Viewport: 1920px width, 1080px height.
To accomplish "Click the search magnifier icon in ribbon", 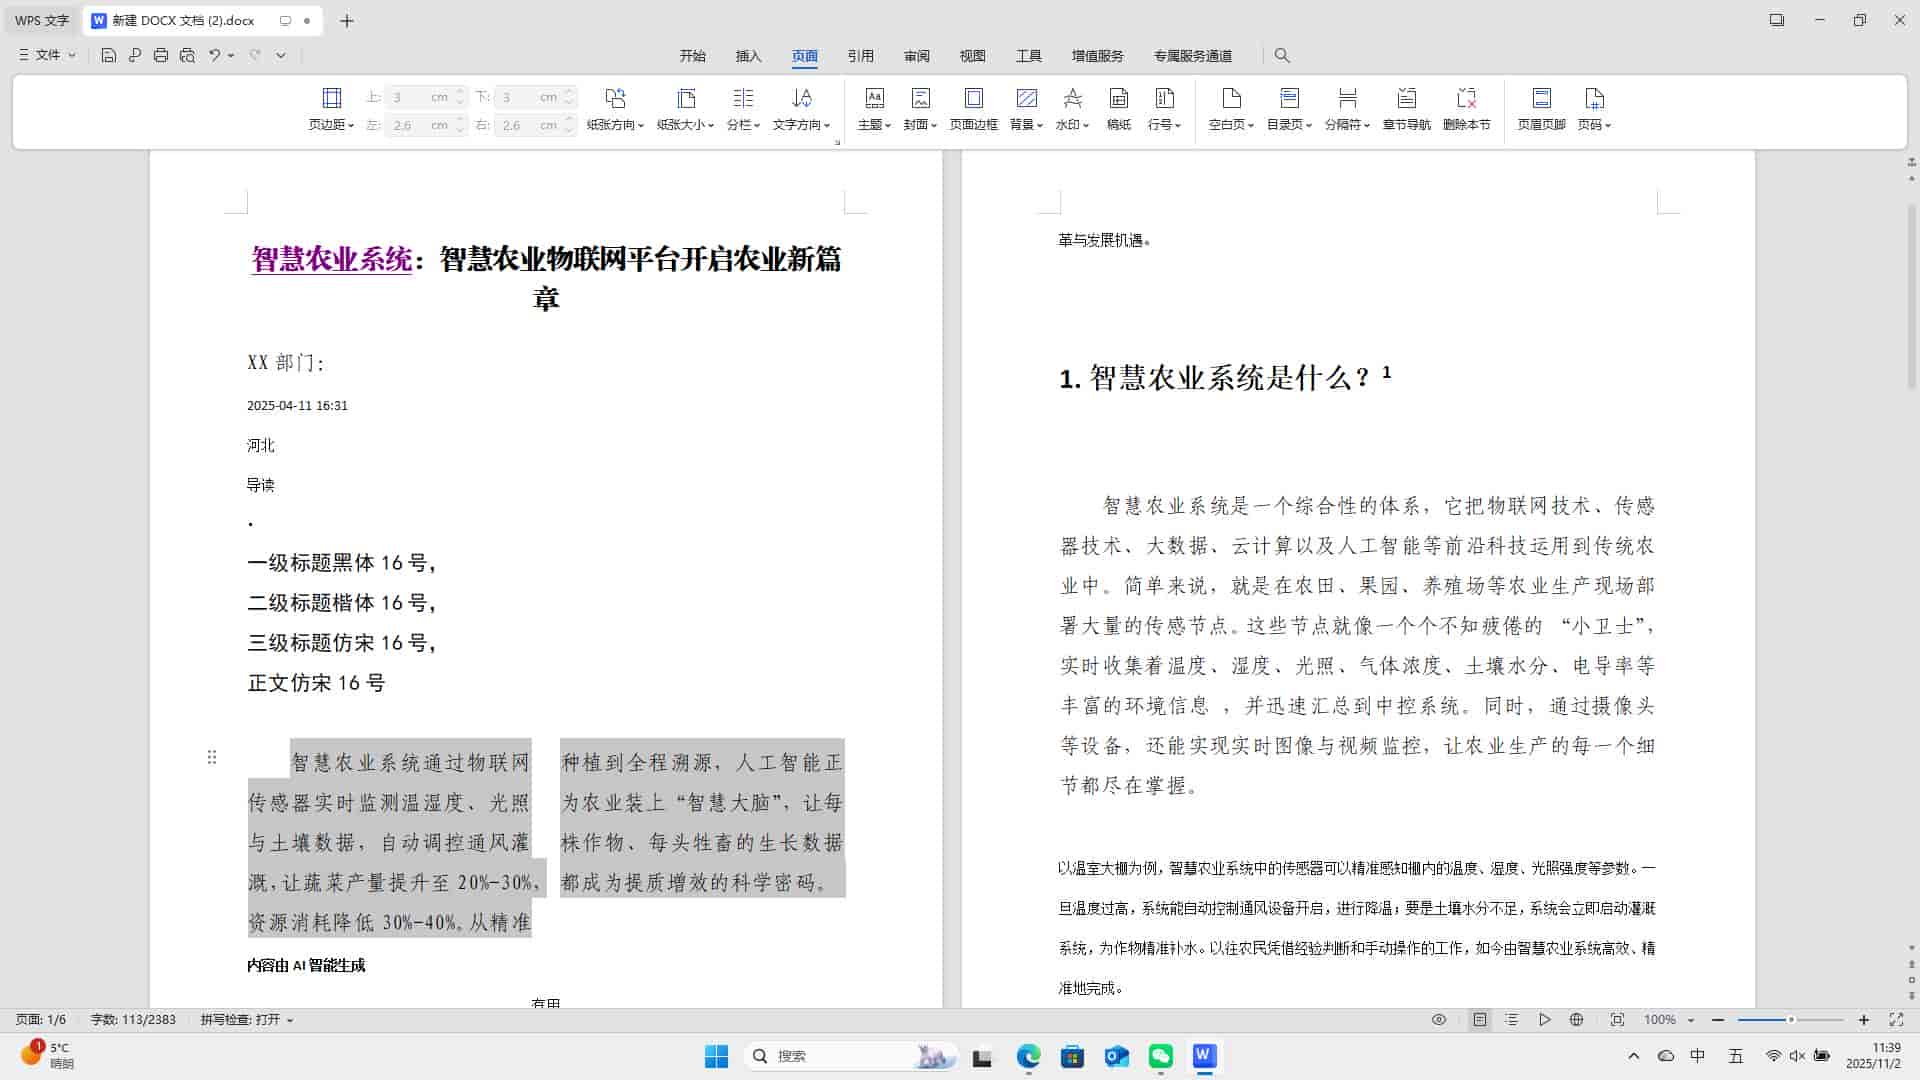I will (x=1282, y=55).
